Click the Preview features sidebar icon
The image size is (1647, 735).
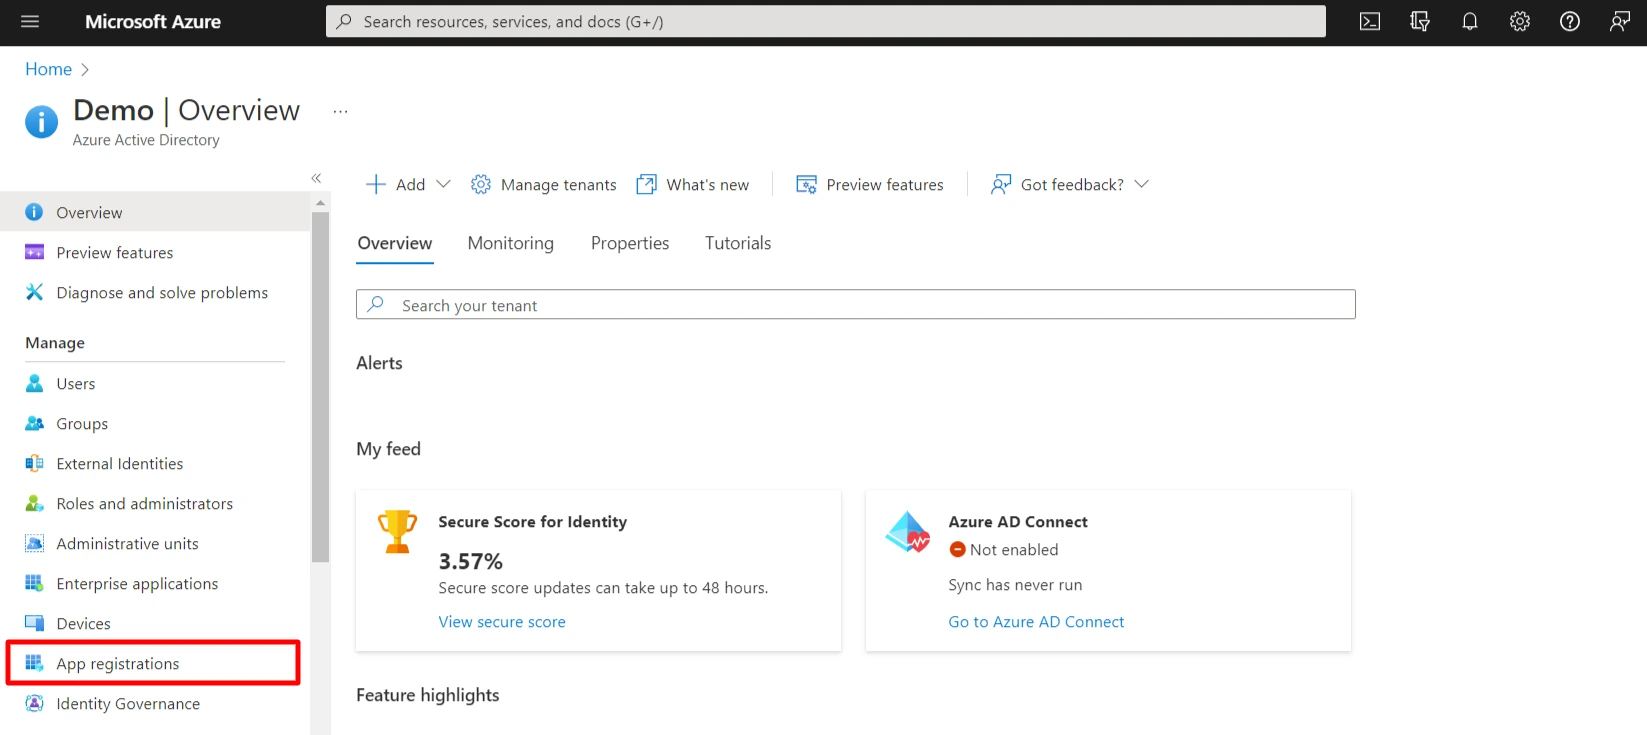[x=34, y=252]
